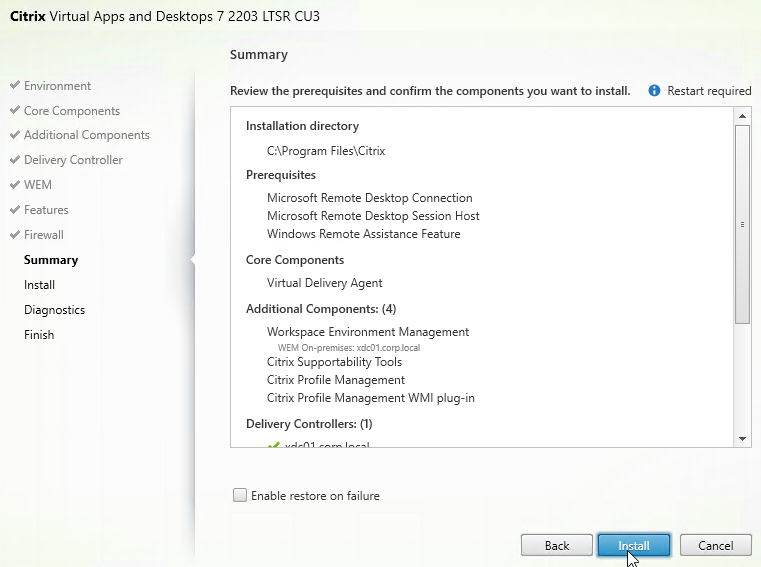
Task: Click the checkmark icon beside Additional Components
Action: pyautogui.click(x=15, y=134)
